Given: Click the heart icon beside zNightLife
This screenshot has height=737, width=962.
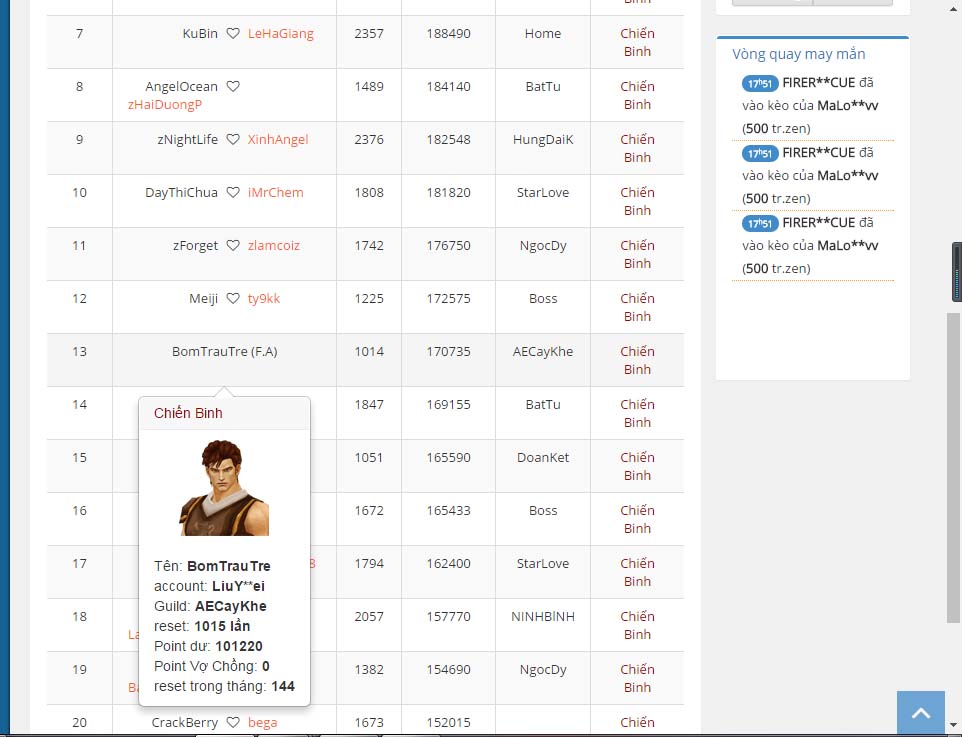Looking at the screenshot, I should point(233,140).
